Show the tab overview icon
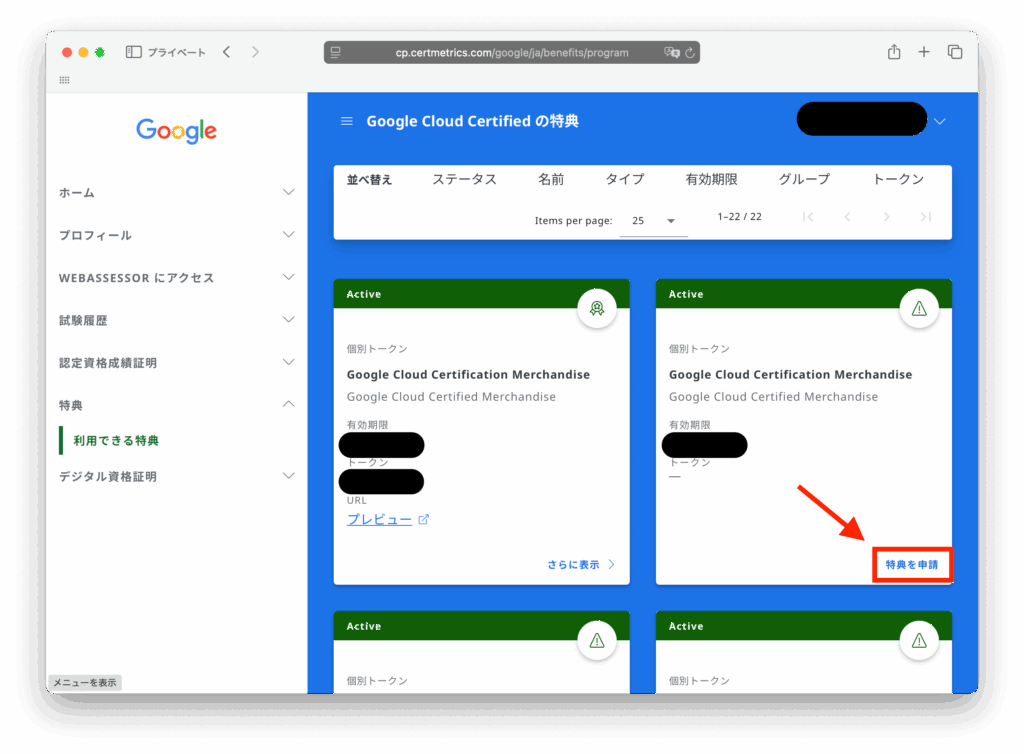Viewport: 1024px width, 754px height. (x=955, y=52)
